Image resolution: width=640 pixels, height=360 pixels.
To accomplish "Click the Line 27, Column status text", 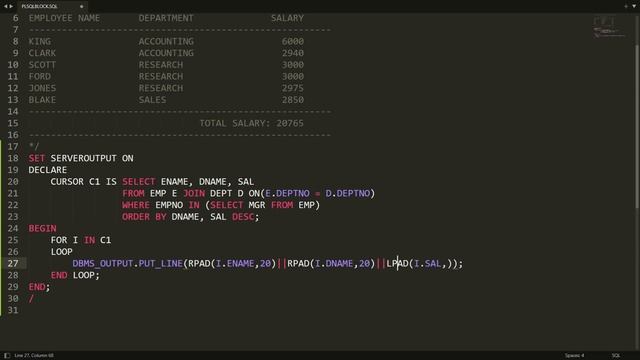I will [34, 356].
